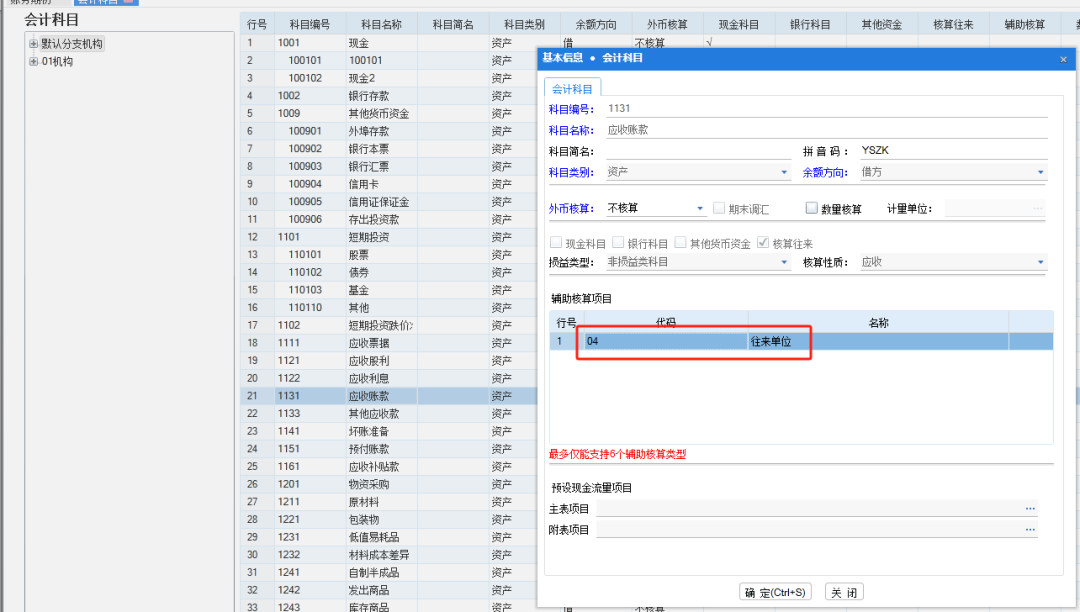Select the 低值易耗品 account row
The image size is (1080, 612).
(x=389, y=537)
